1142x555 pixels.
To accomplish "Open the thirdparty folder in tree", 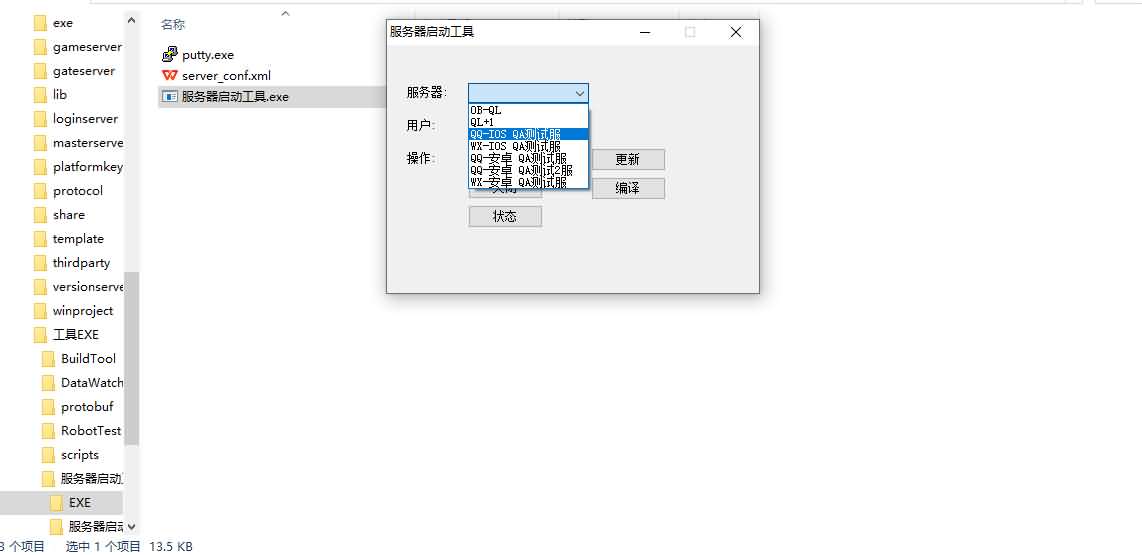I will tap(82, 262).
